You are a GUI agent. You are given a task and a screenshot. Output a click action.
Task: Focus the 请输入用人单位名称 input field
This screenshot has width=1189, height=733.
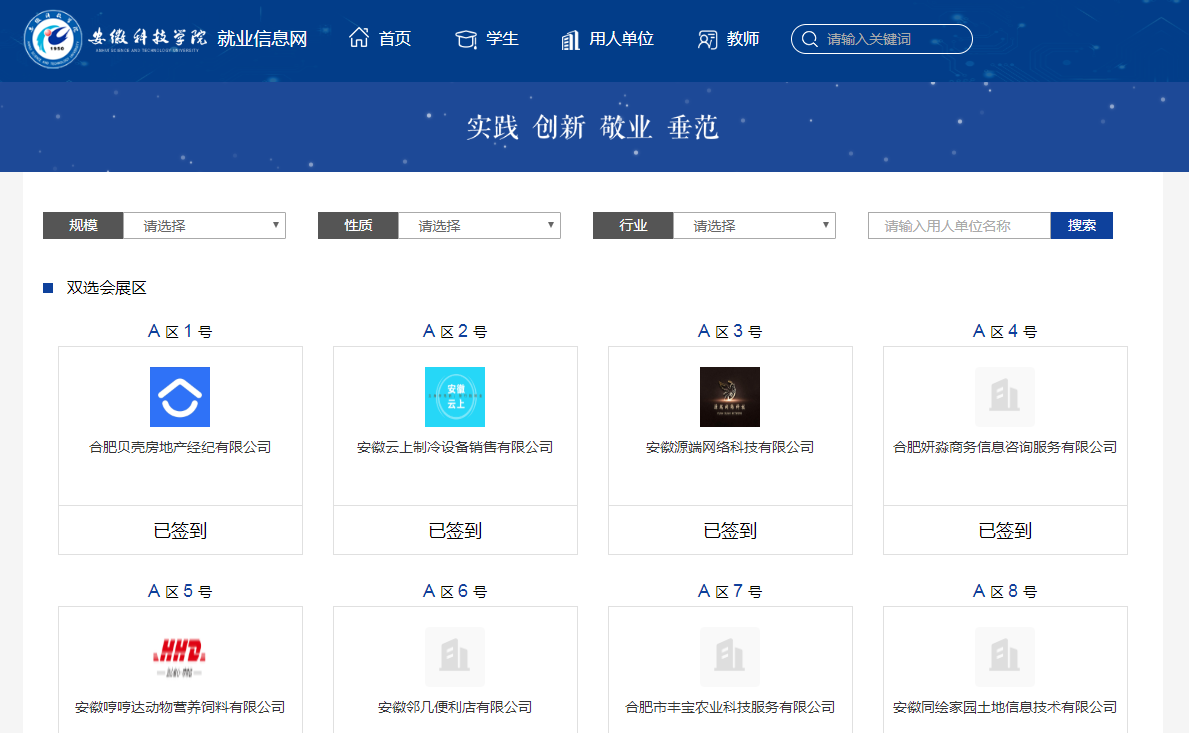coord(959,226)
